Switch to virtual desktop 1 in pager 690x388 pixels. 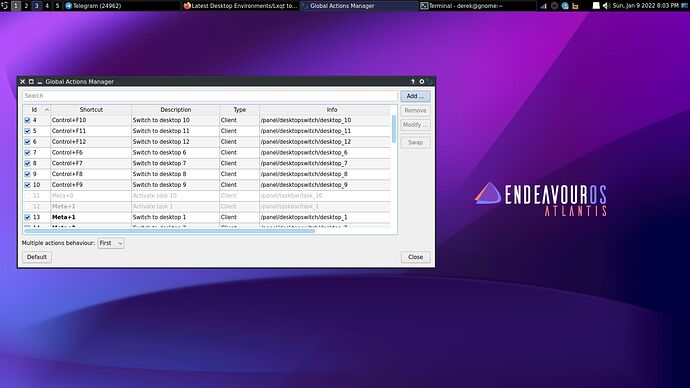tap(16, 6)
